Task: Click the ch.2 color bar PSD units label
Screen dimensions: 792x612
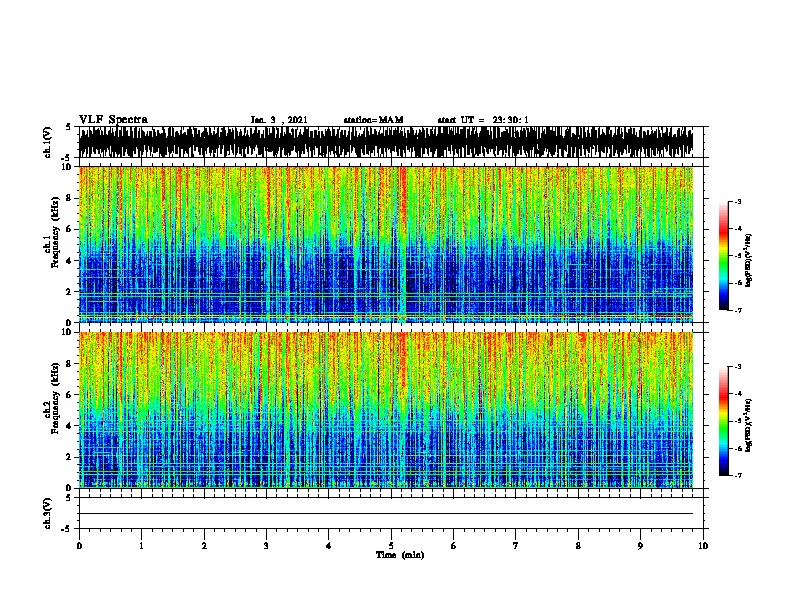Action: 749,425
